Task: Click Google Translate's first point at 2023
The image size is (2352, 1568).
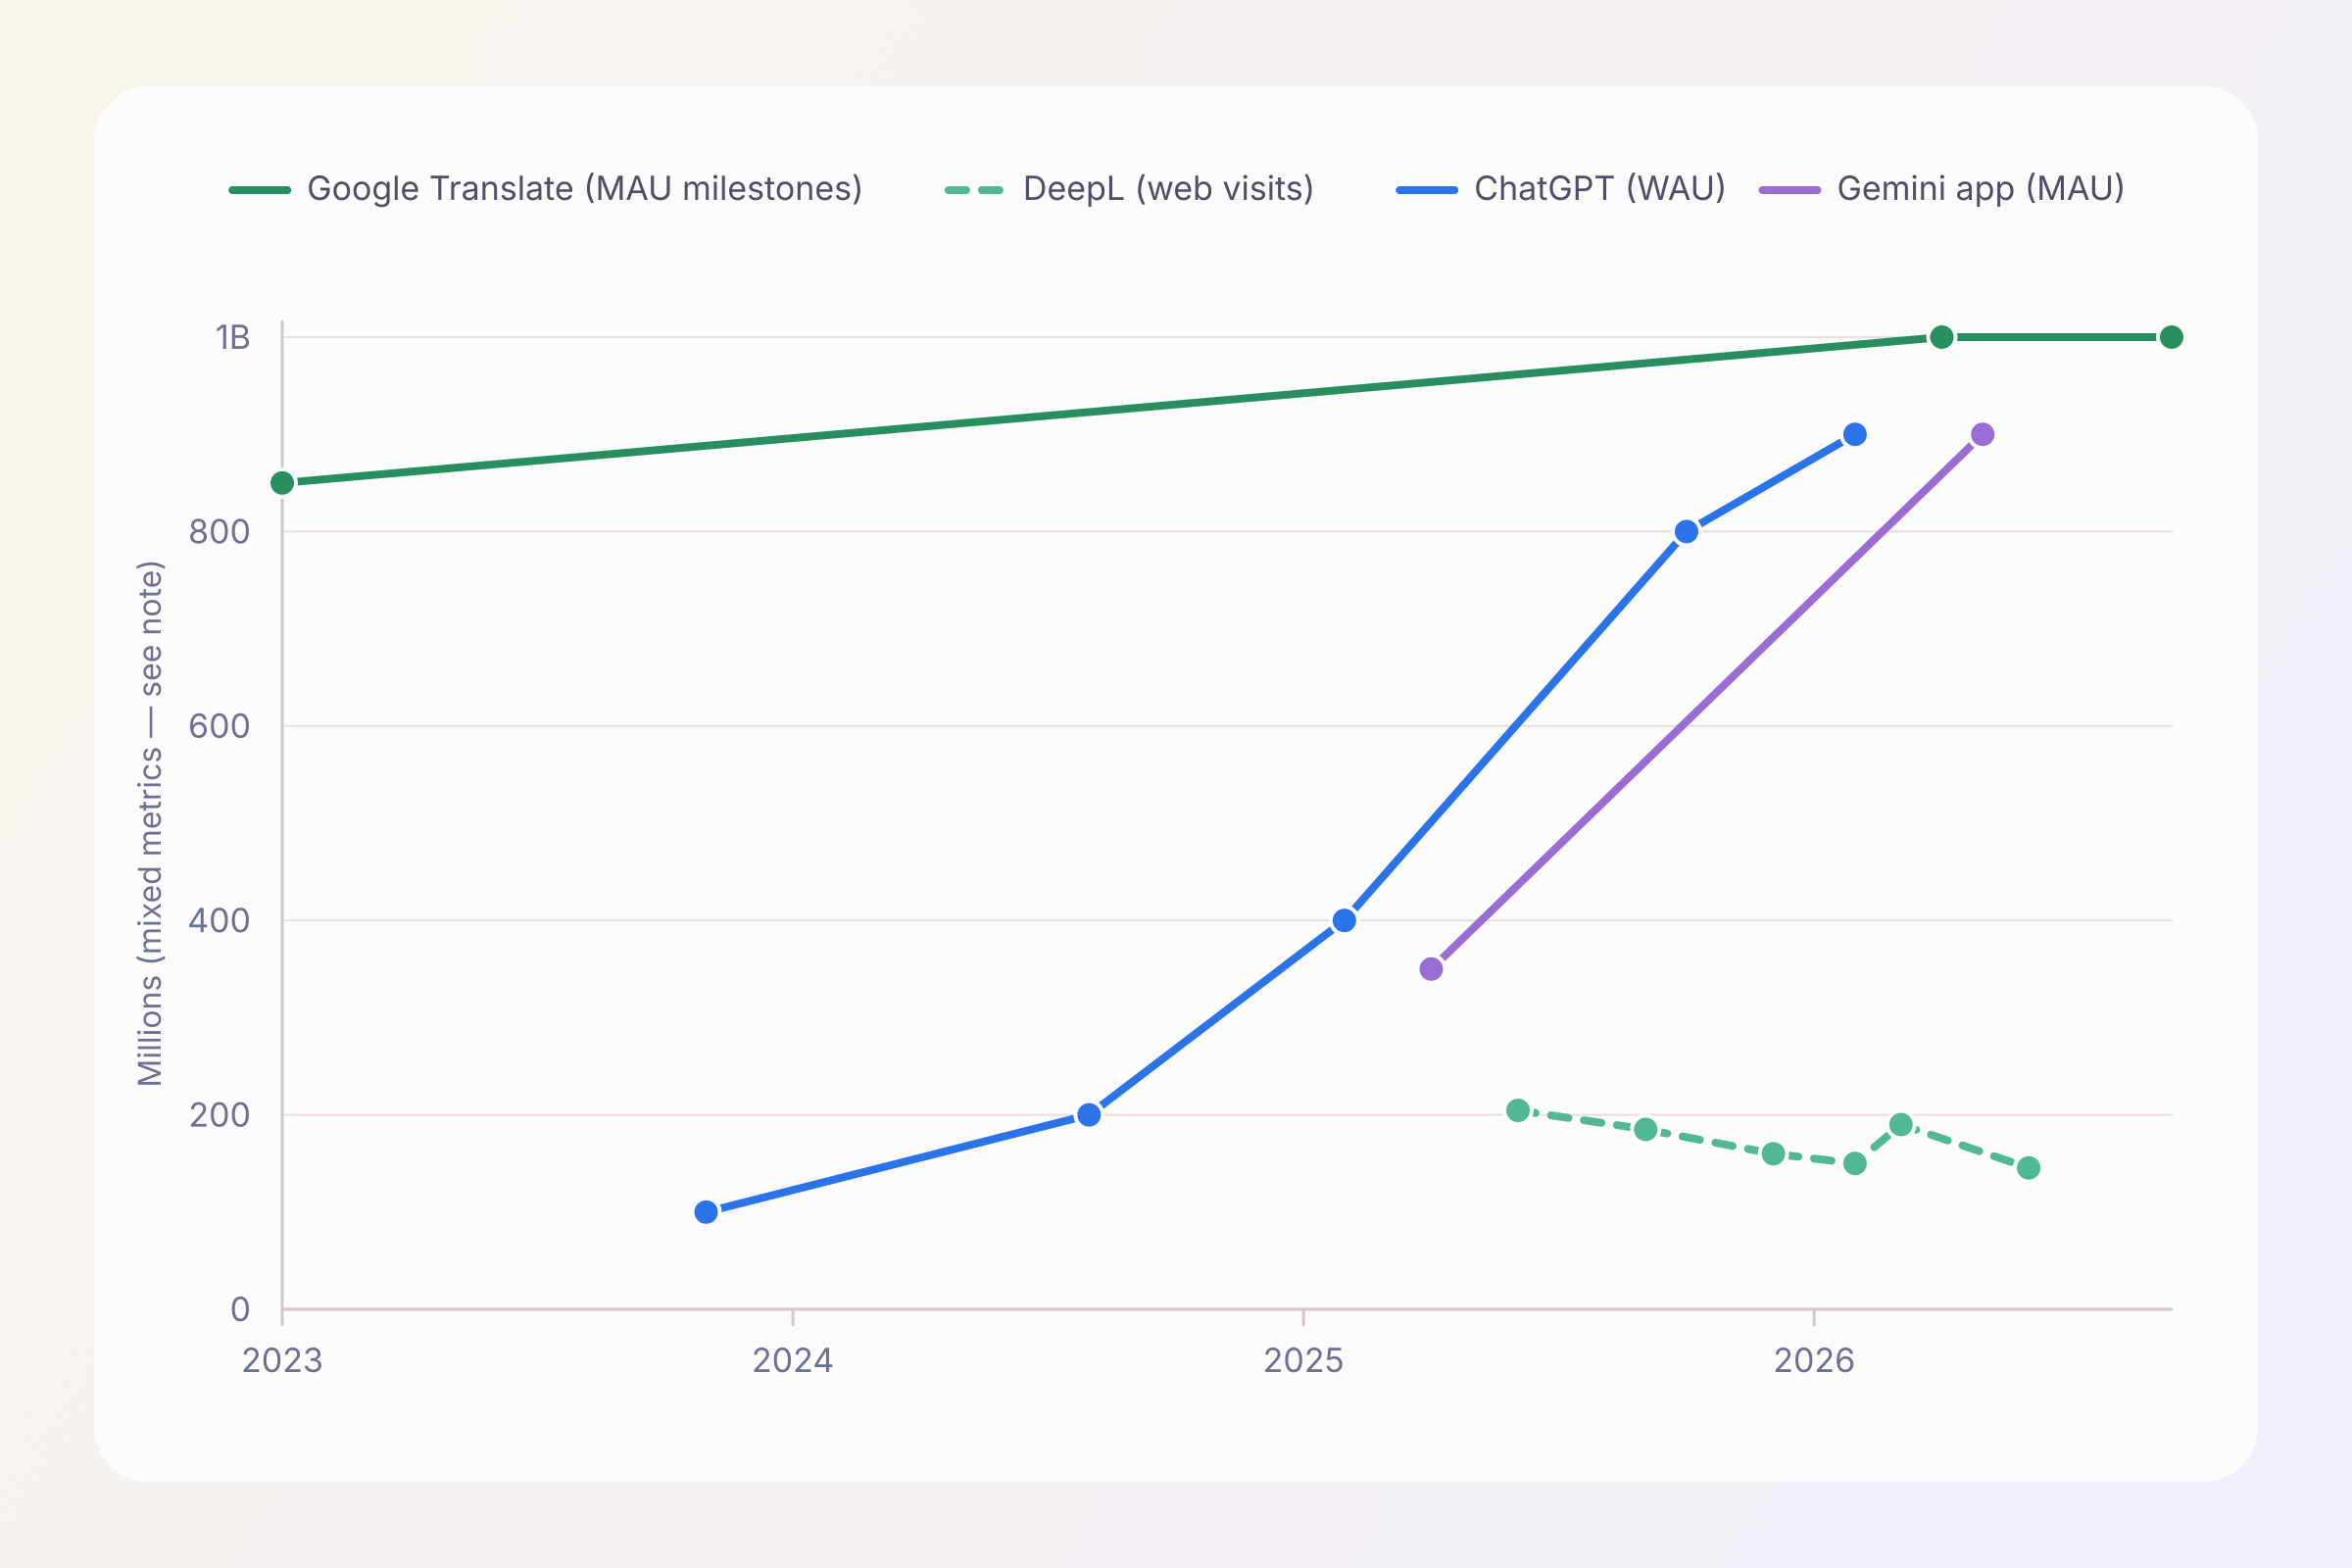Action: [283, 483]
